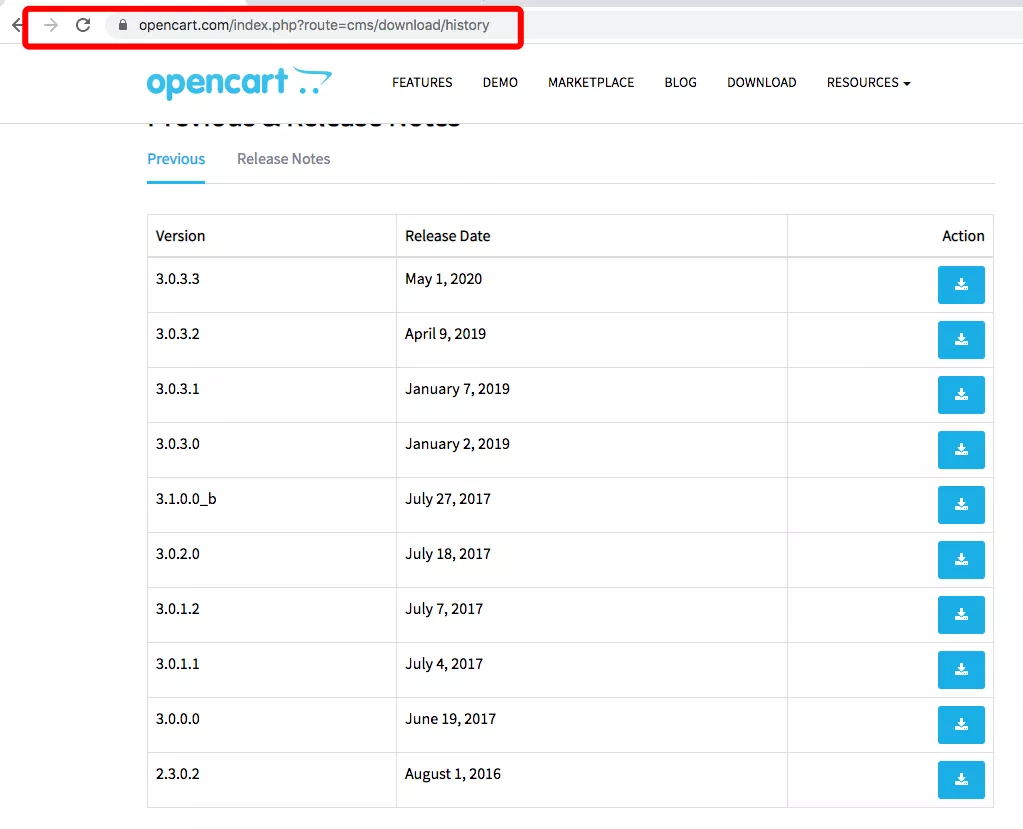Image resolution: width=1023 pixels, height=829 pixels.
Task: Go forward using browser forward arrow
Action: pos(51,25)
